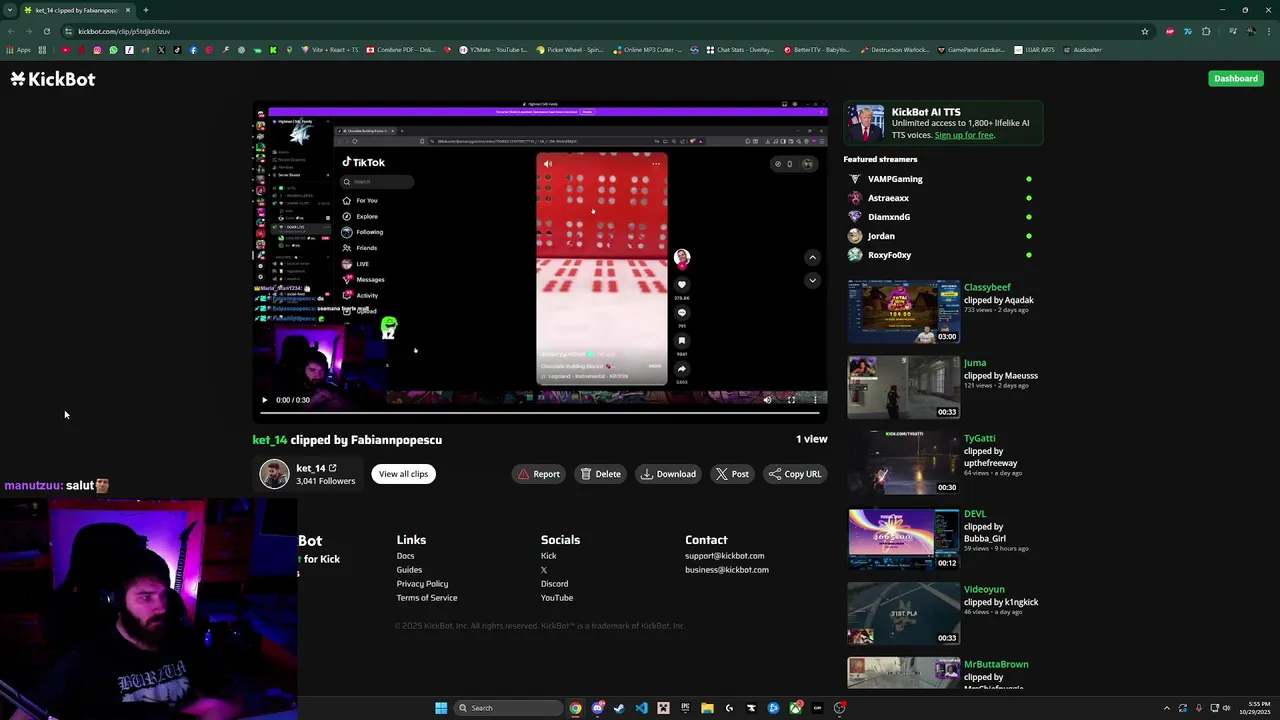The width and height of the screenshot is (1280, 720).
Task: Go back in browser history
Action: coord(10,31)
